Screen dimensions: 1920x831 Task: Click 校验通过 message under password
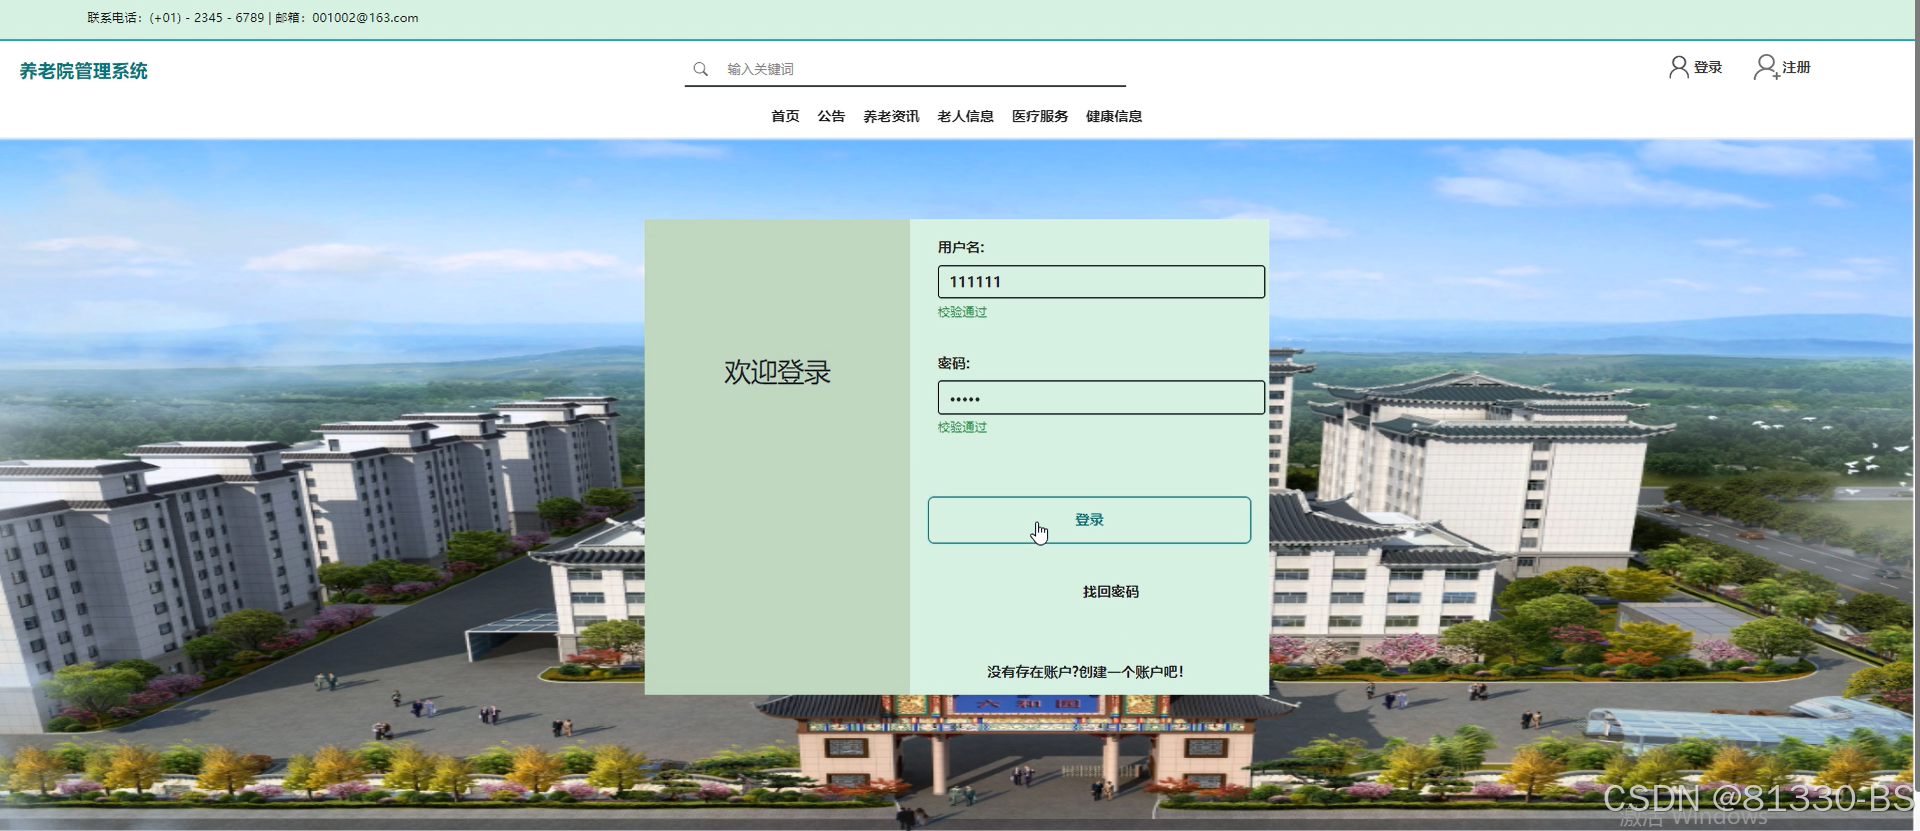pyautogui.click(x=962, y=427)
